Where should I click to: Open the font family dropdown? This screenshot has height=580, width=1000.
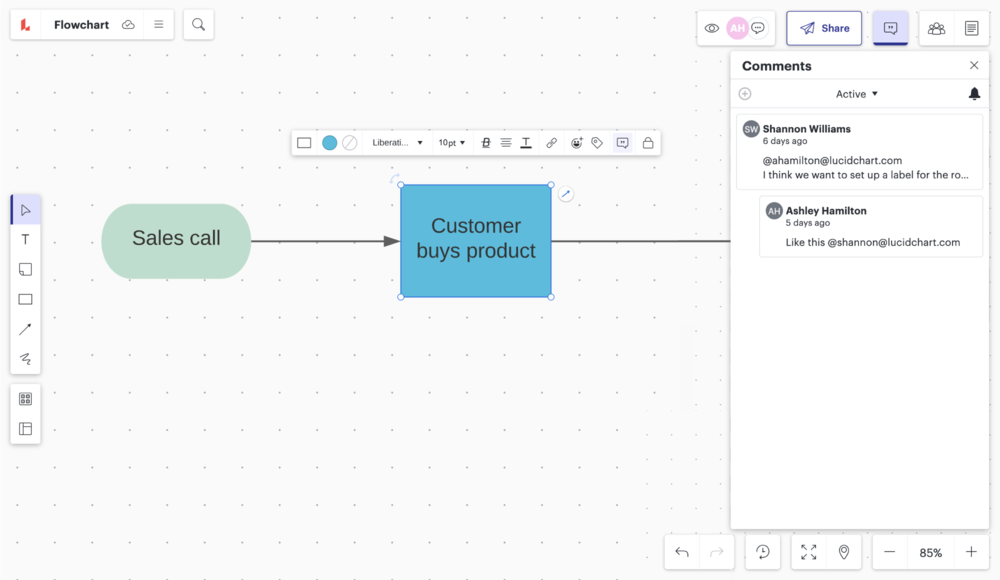397,143
